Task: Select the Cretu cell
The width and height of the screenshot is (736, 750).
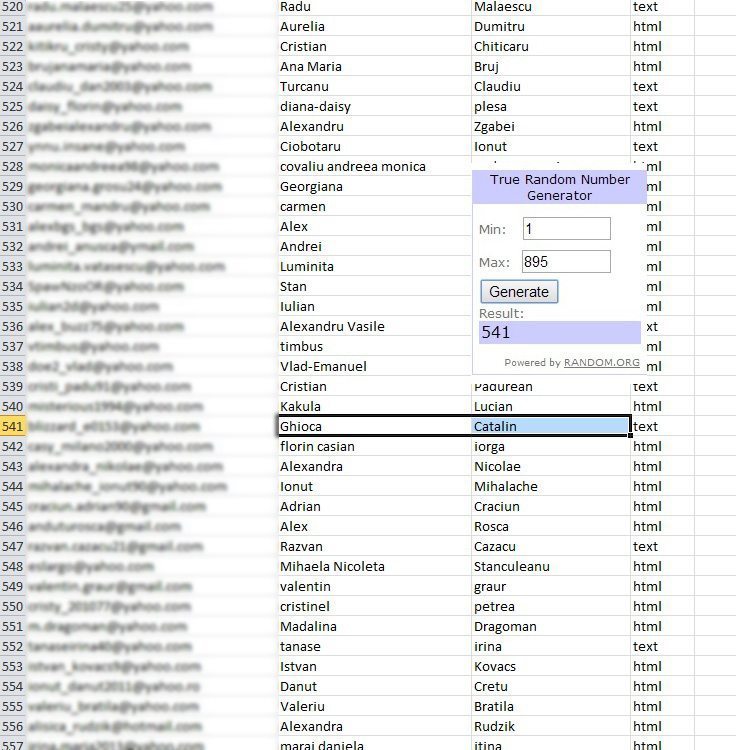Action: (550, 686)
